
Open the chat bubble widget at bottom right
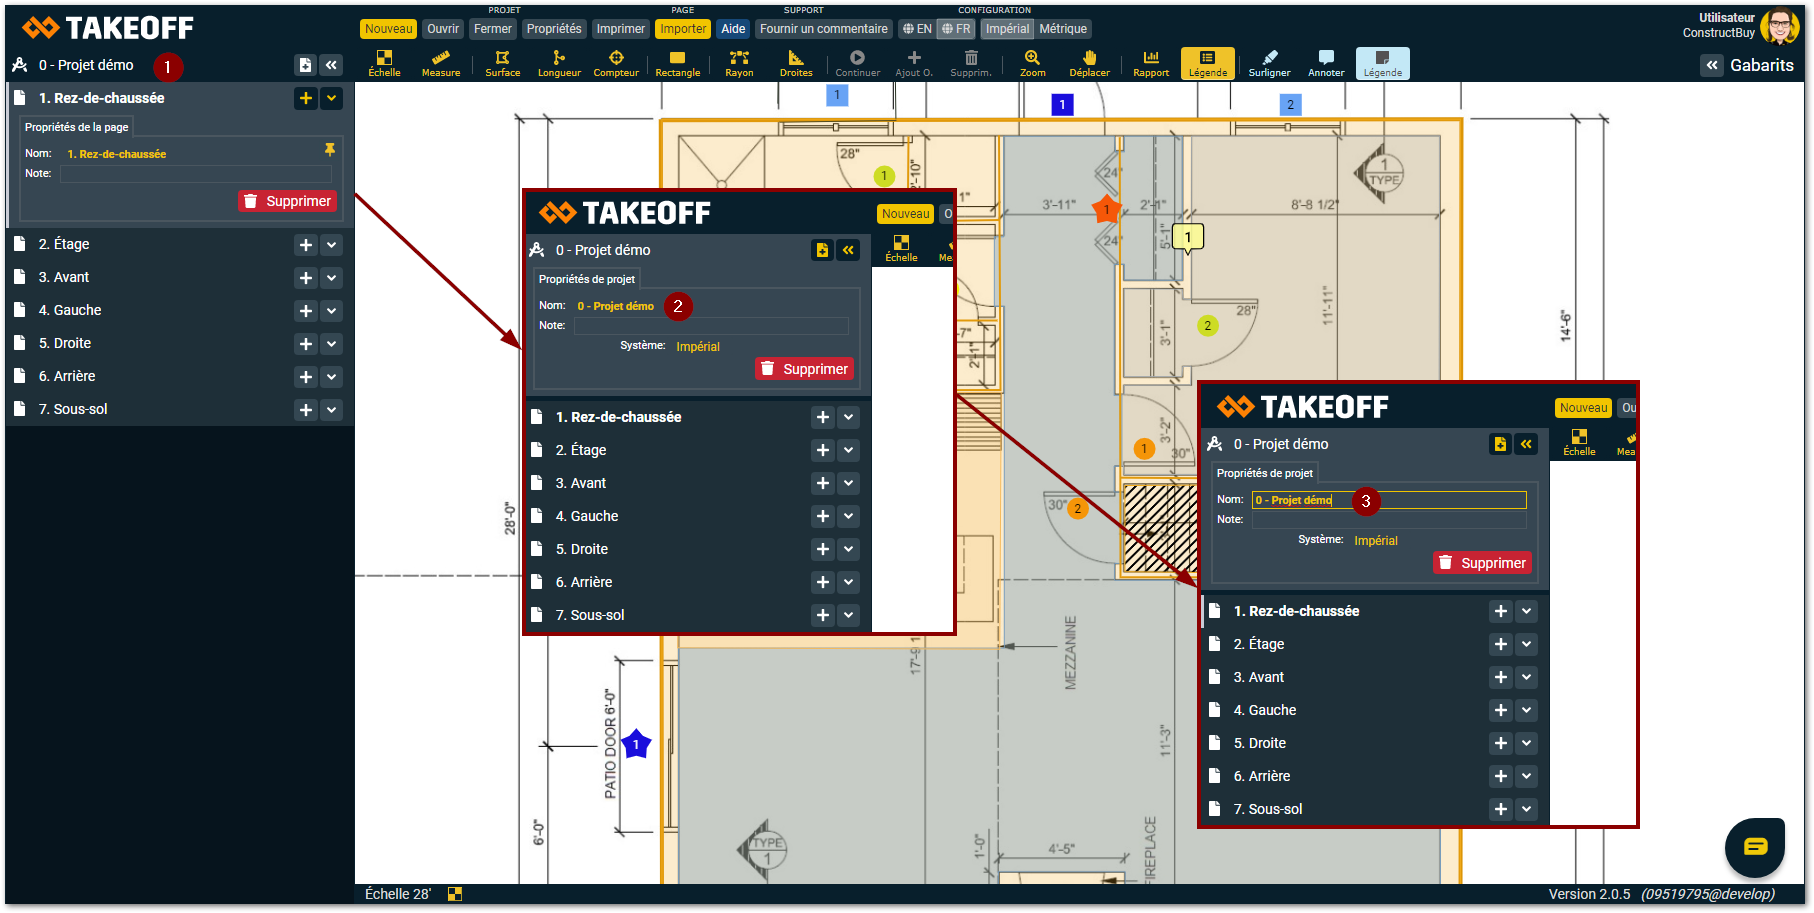tap(1754, 847)
